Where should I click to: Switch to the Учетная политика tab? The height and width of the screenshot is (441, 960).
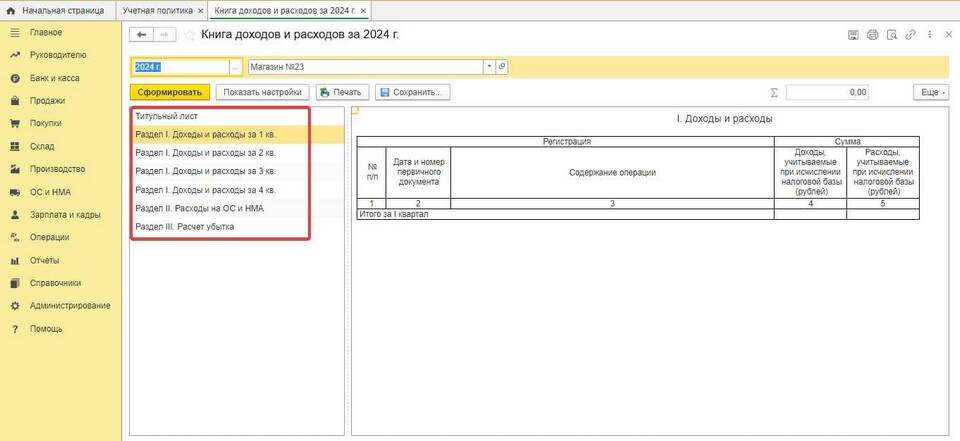(157, 10)
